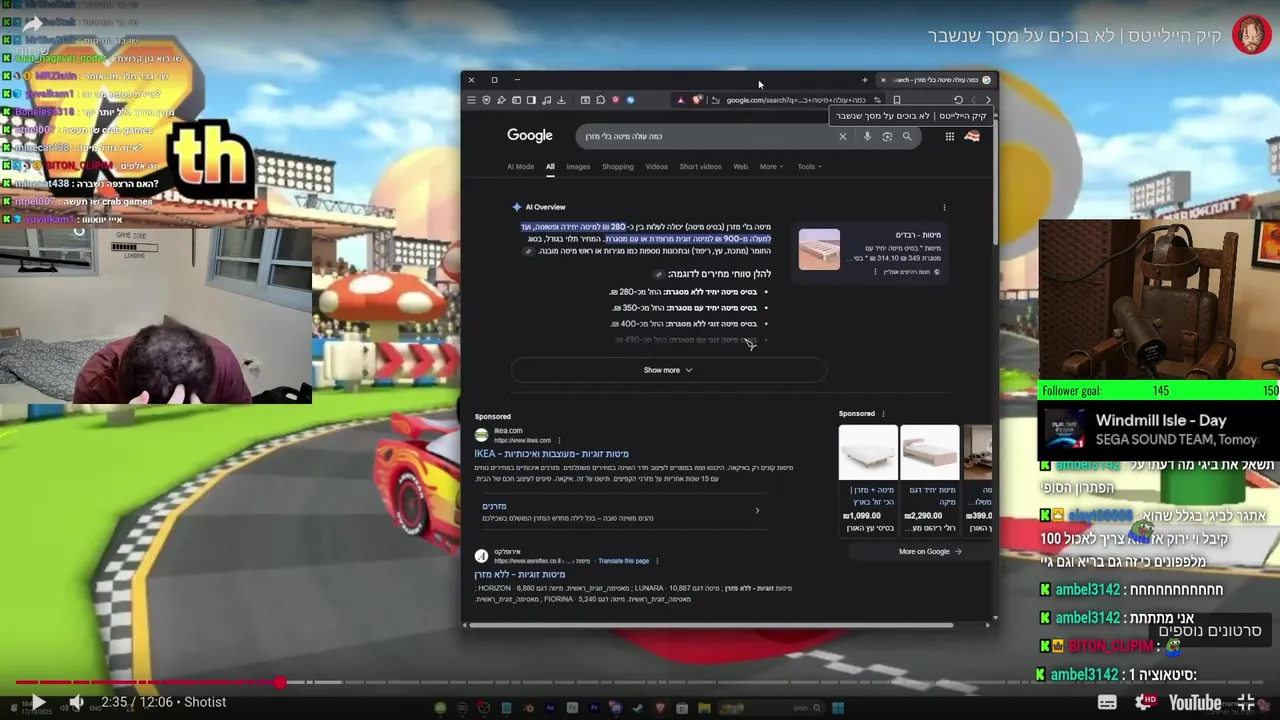
Task: Switch to Web results tab
Action: coord(740,166)
